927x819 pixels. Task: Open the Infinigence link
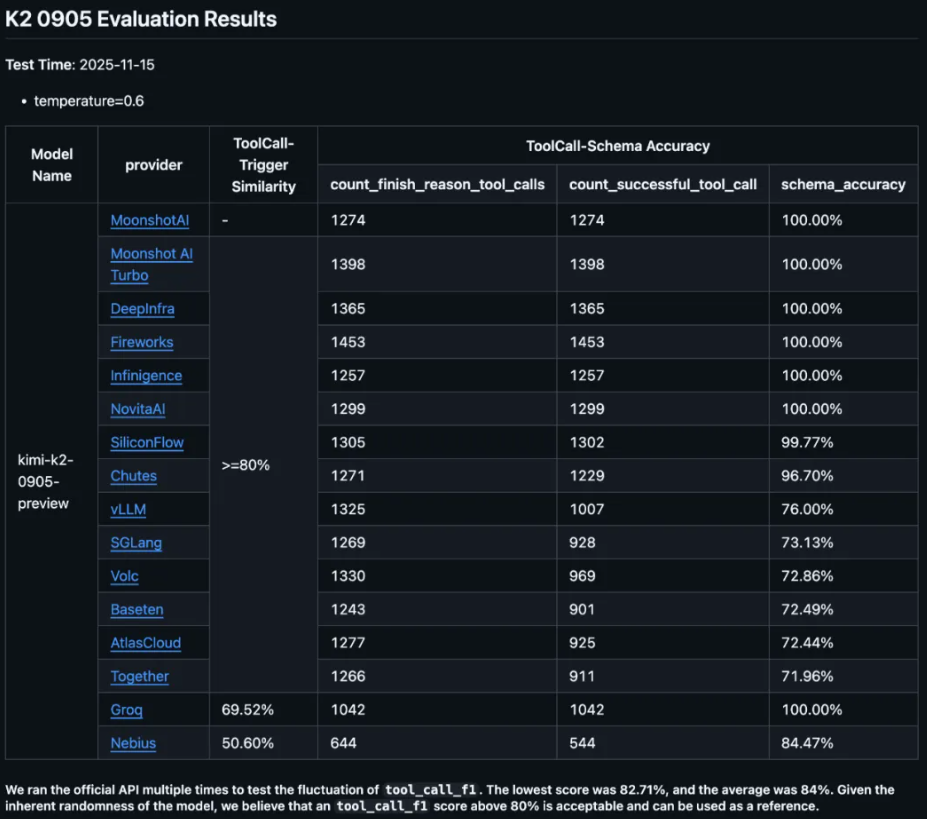coord(146,375)
